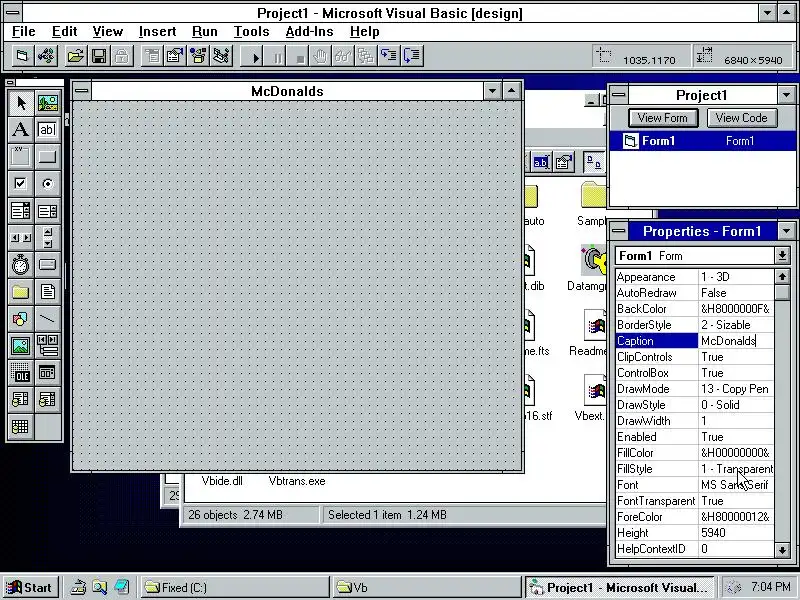The image size is (800, 600).
Task: Toggle Lock Controls padlock on the toolbar
Action: tap(122, 56)
